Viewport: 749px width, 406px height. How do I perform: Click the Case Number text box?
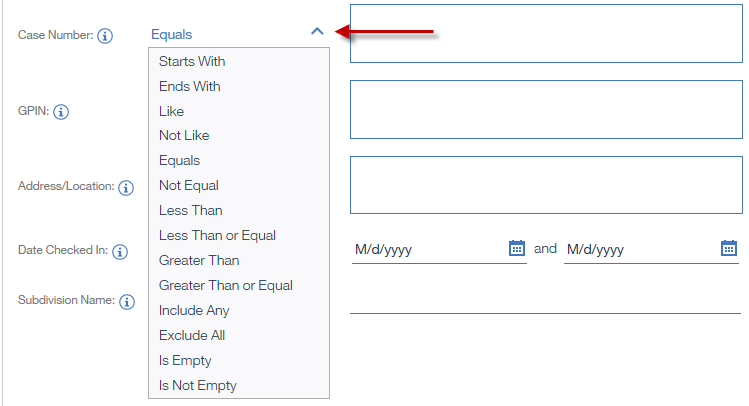[546, 33]
